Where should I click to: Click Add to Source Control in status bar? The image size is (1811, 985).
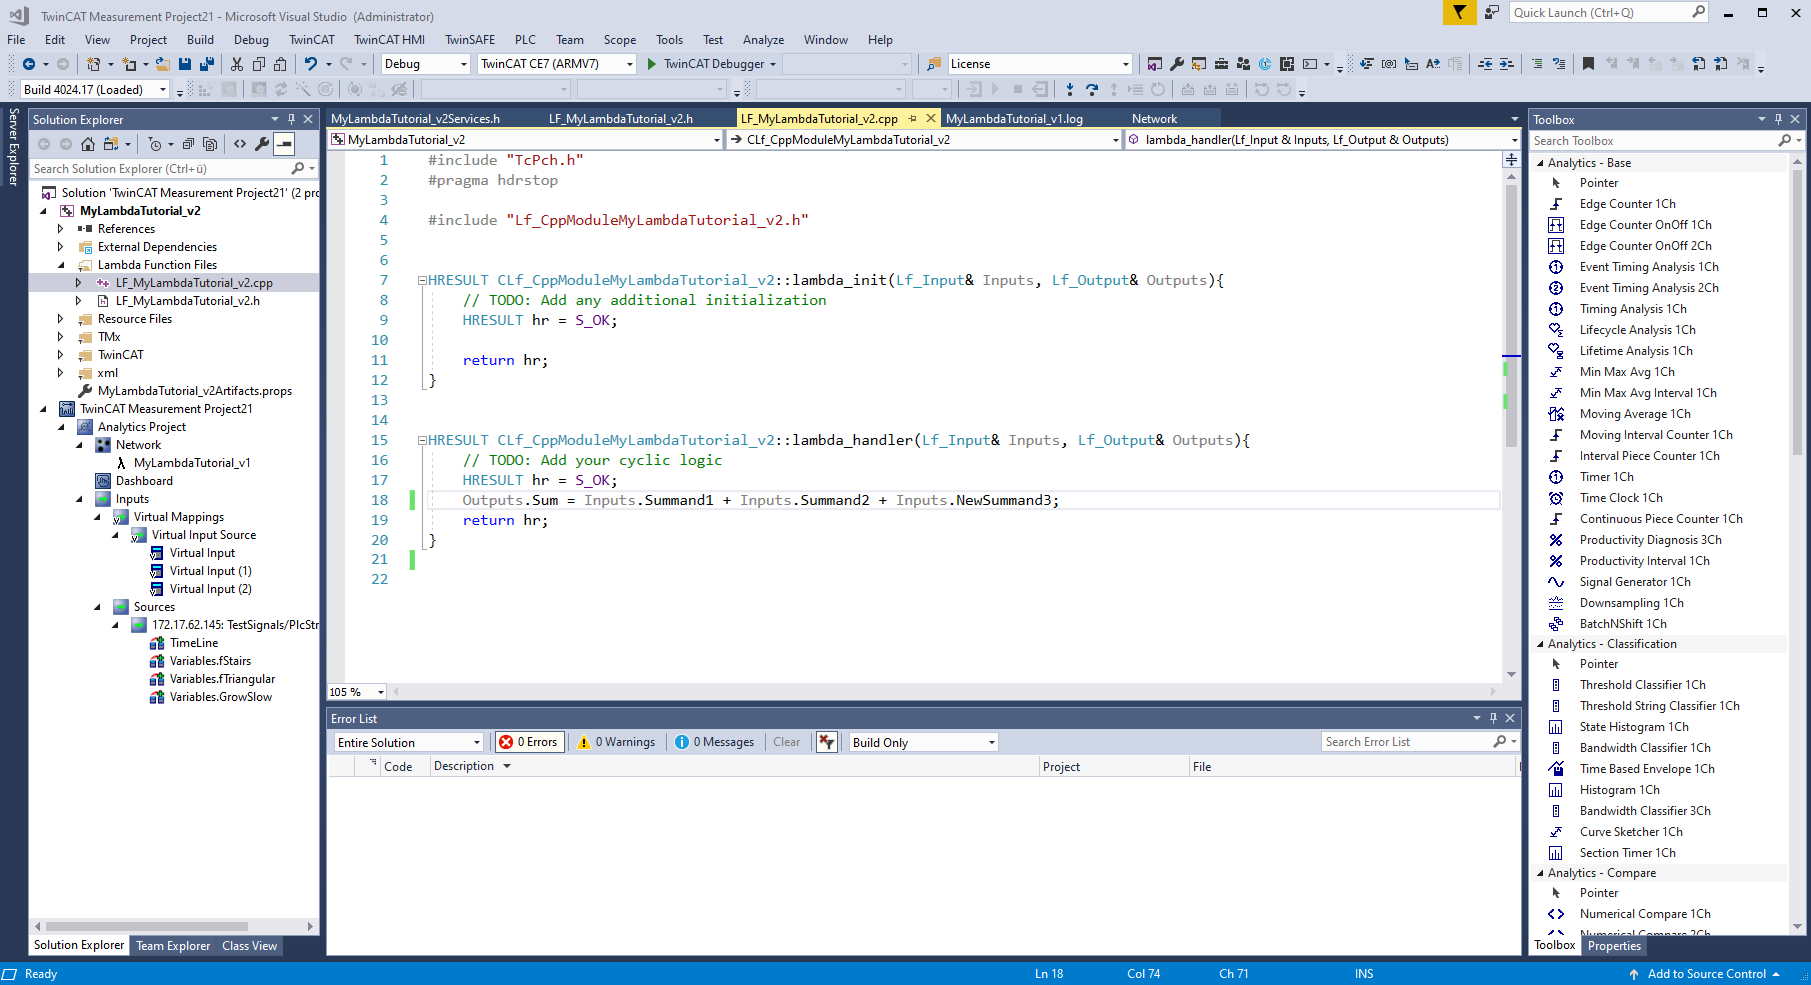1706,974
